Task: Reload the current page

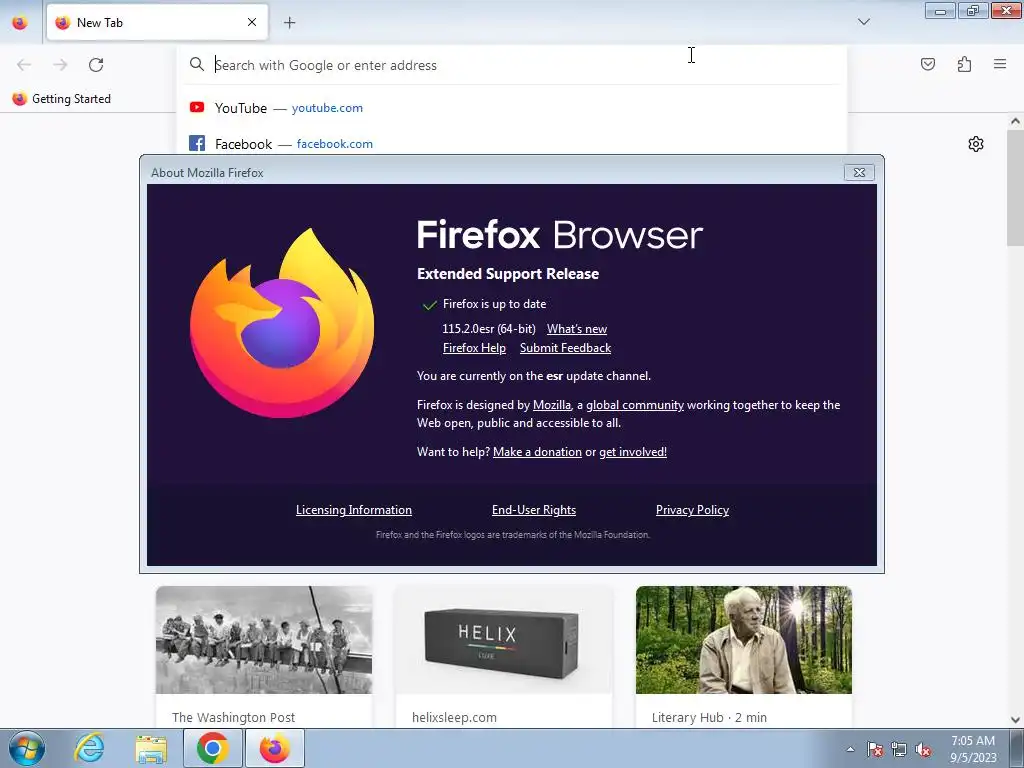Action: point(96,65)
